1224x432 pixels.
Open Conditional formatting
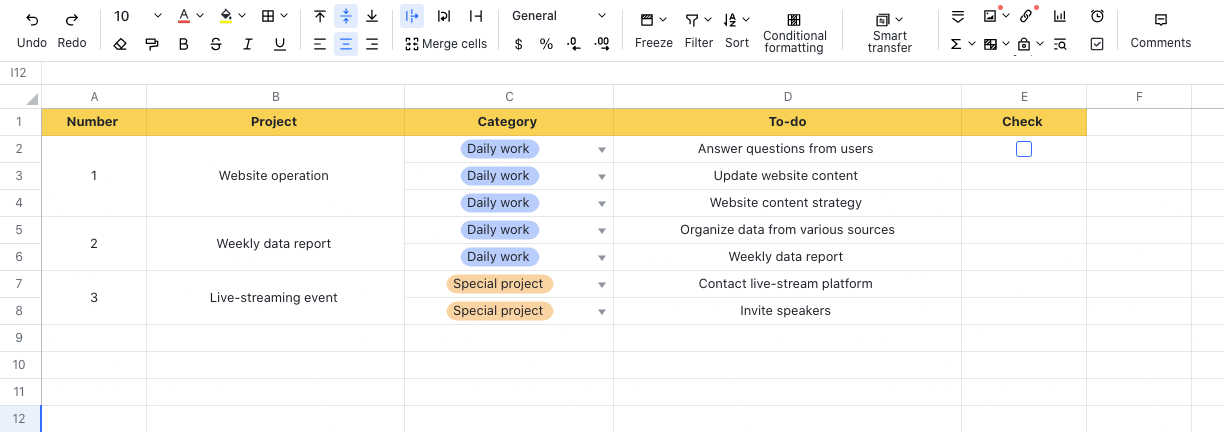tap(794, 31)
